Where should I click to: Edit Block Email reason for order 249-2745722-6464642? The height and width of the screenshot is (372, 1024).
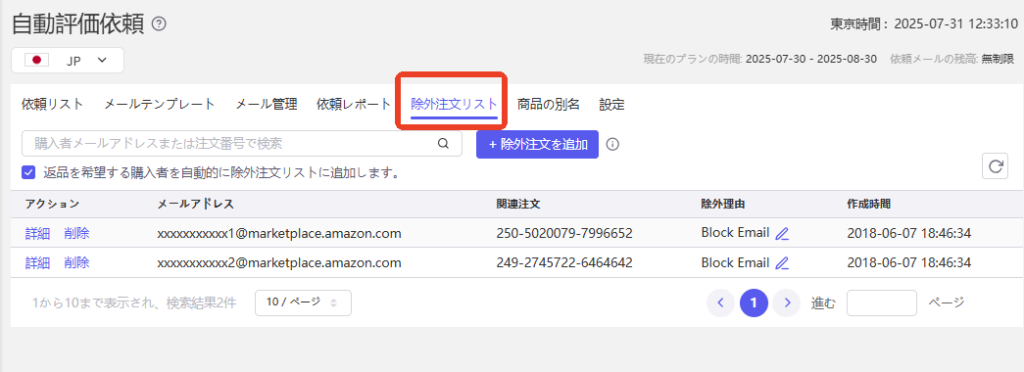(x=782, y=263)
